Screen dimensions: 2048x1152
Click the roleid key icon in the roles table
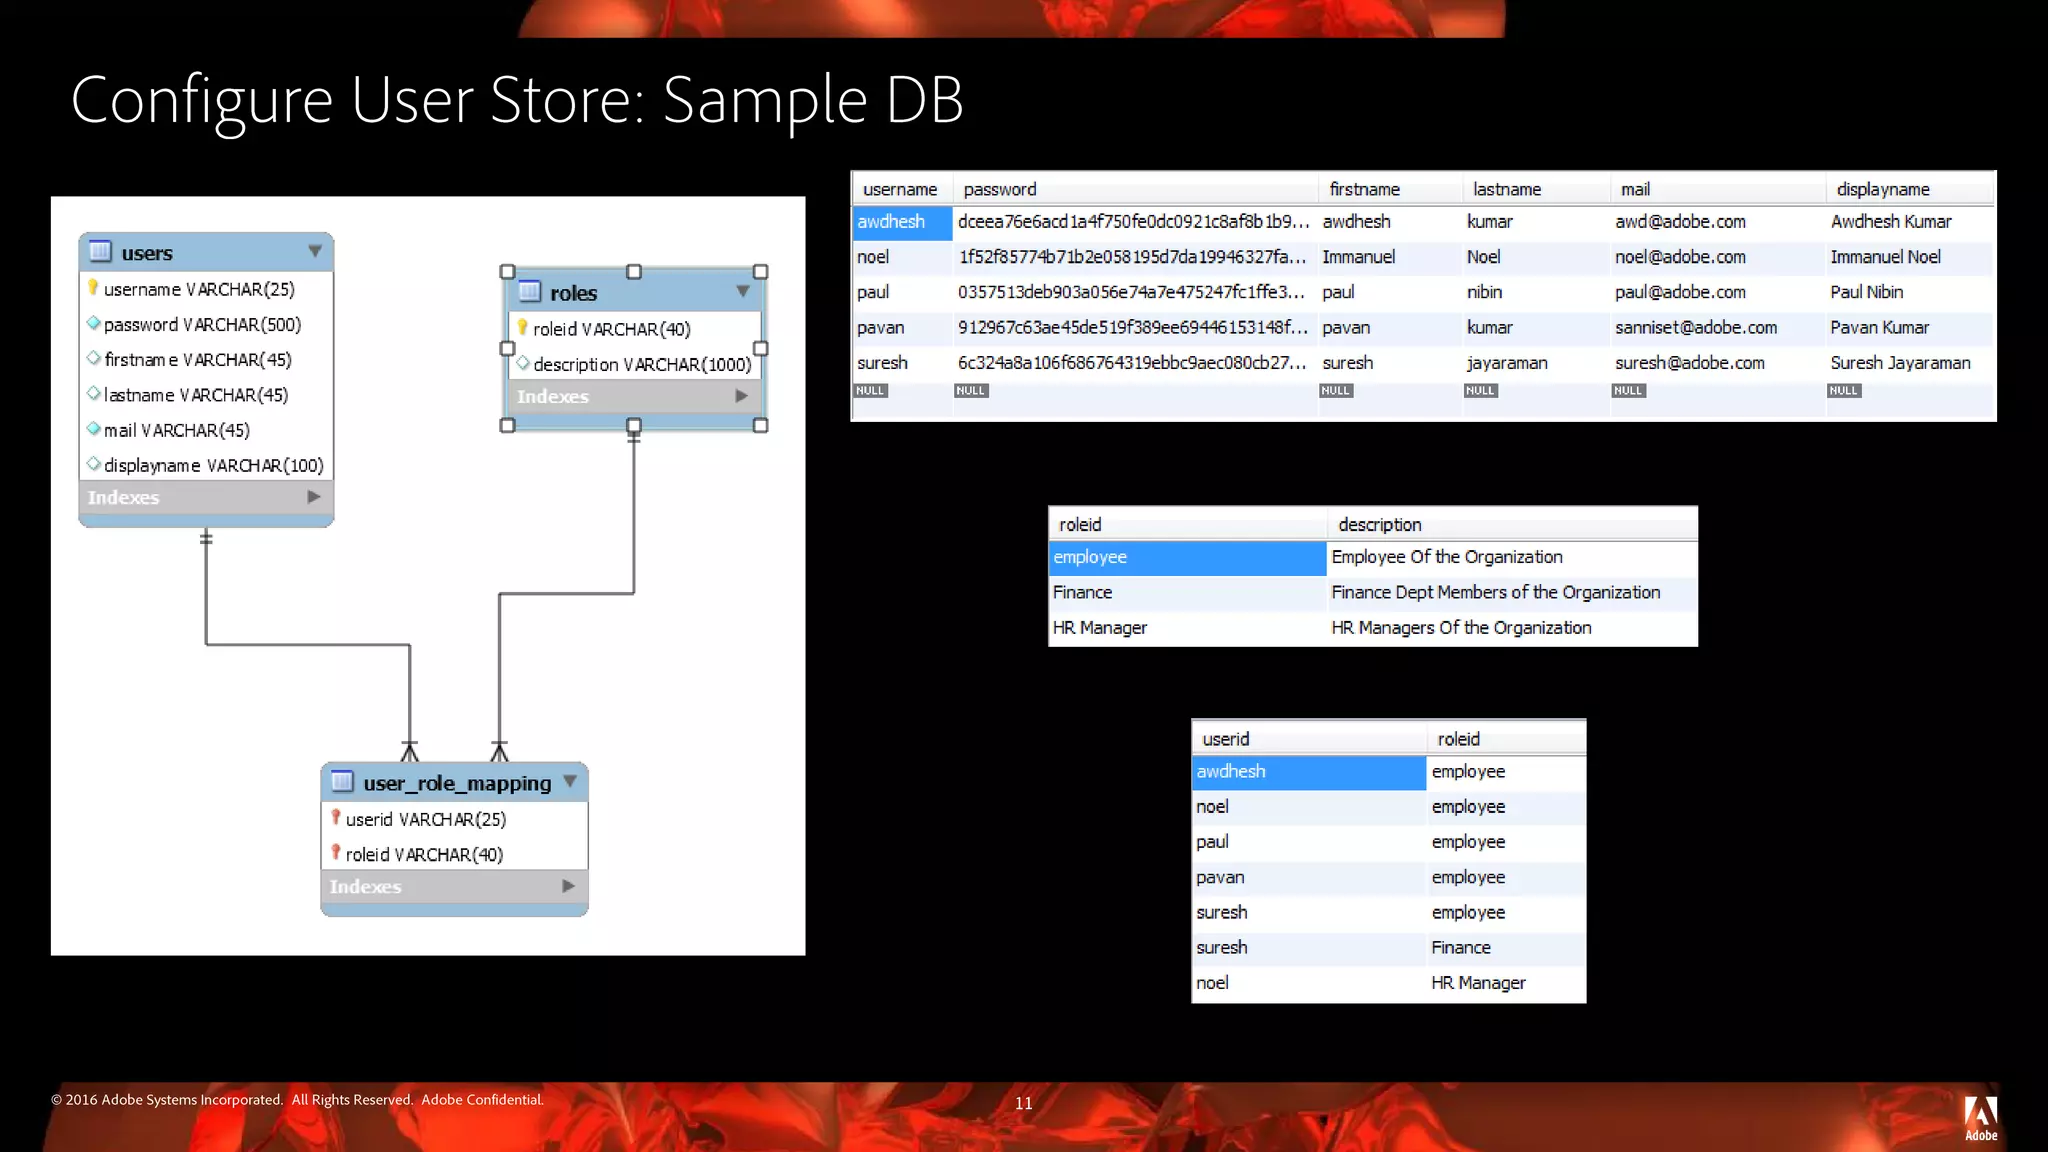522,328
